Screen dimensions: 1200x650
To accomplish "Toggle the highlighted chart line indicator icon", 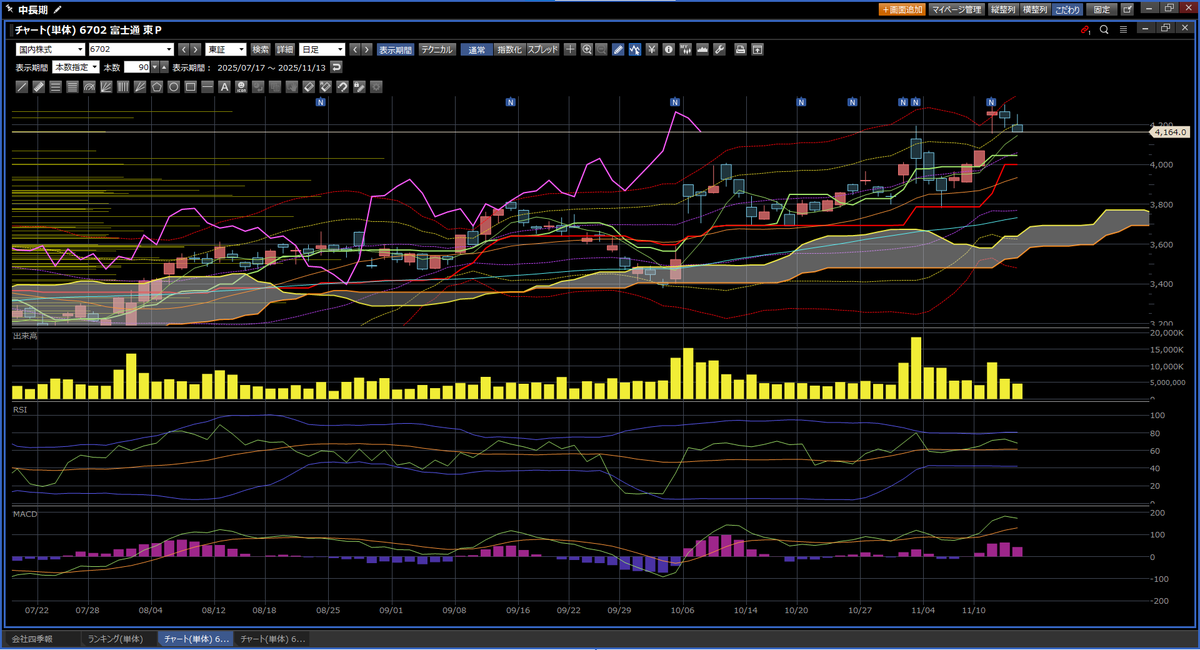I will [635, 49].
